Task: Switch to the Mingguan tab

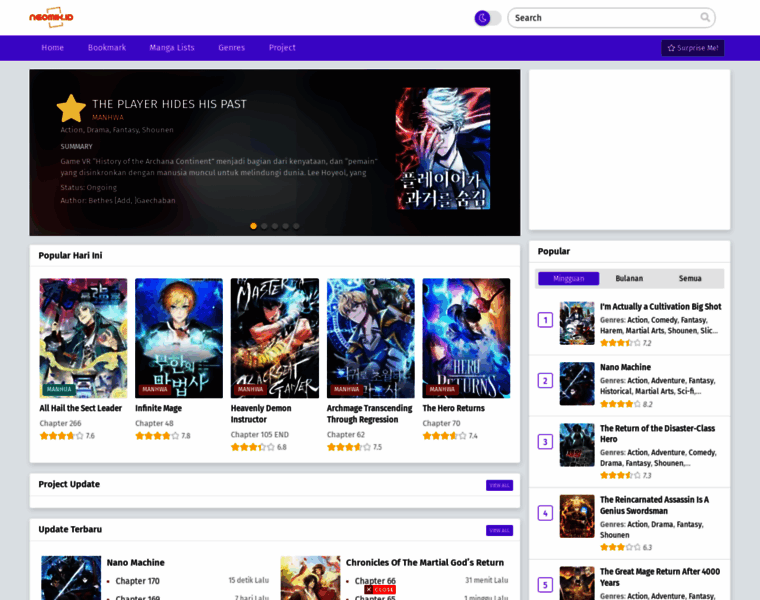Action: [569, 278]
